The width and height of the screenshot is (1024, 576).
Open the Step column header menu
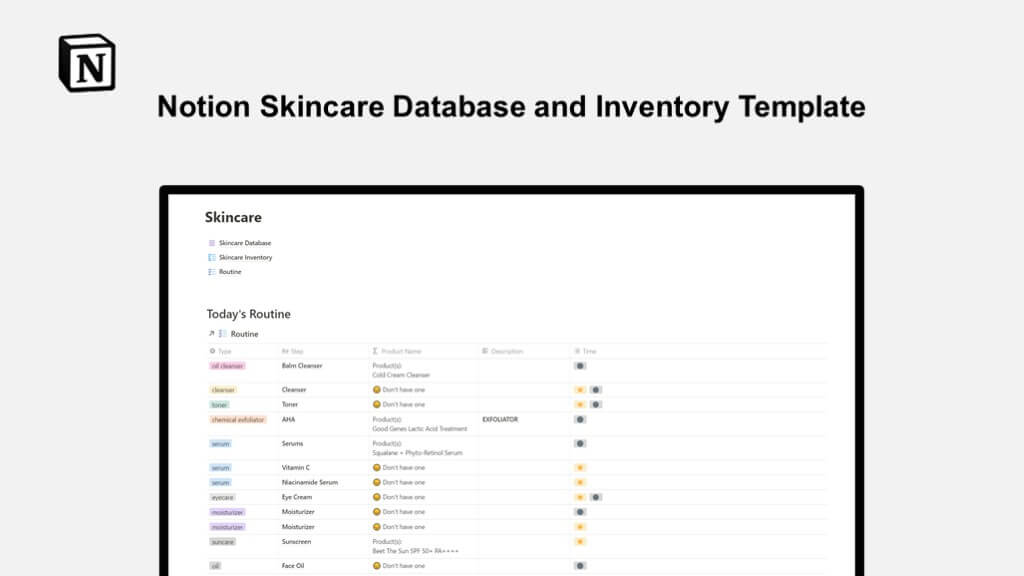pyautogui.click(x=293, y=351)
